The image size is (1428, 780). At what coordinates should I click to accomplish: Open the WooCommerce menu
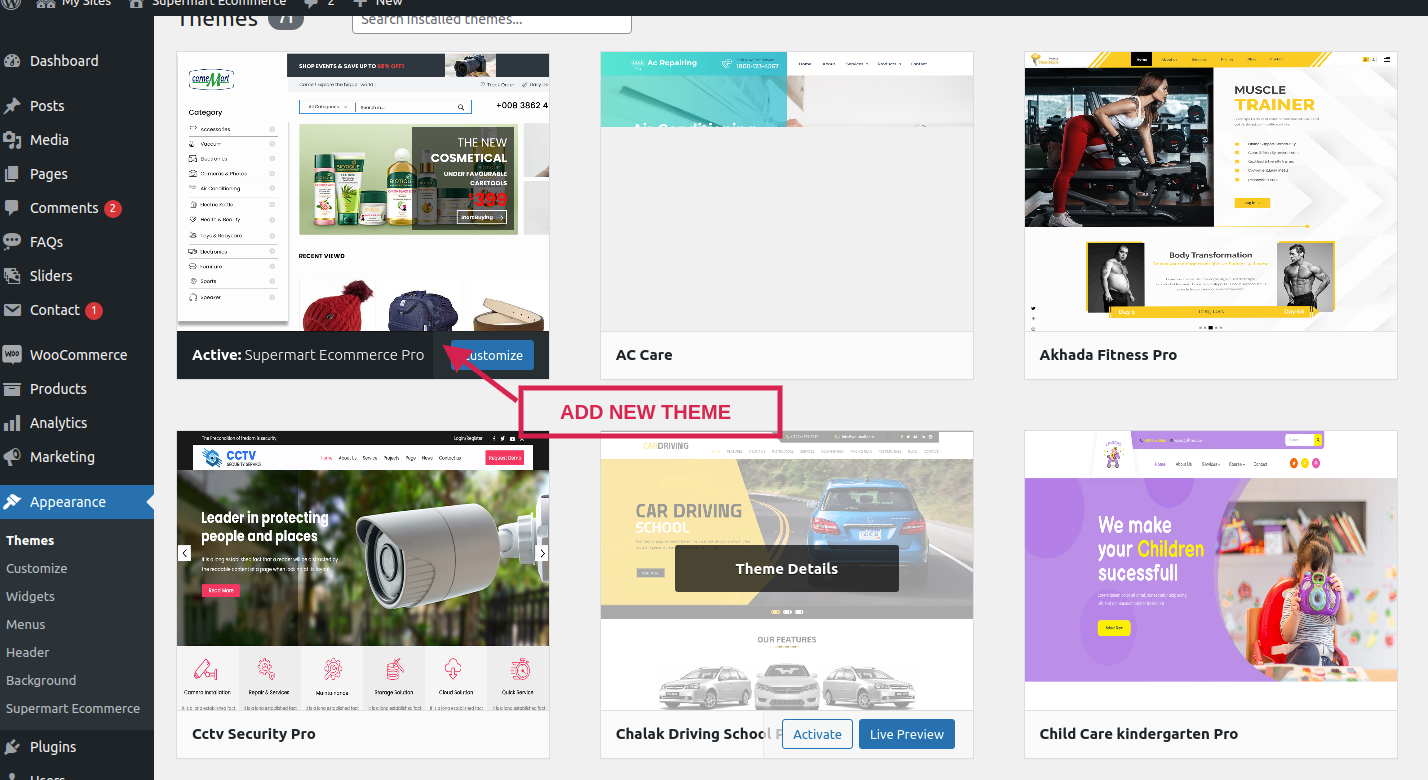point(77,355)
